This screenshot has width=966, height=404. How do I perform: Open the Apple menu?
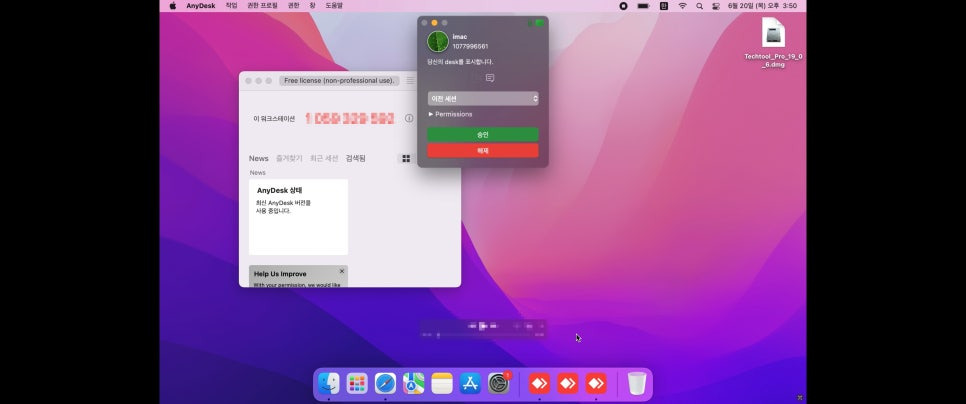[x=172, y=6]
